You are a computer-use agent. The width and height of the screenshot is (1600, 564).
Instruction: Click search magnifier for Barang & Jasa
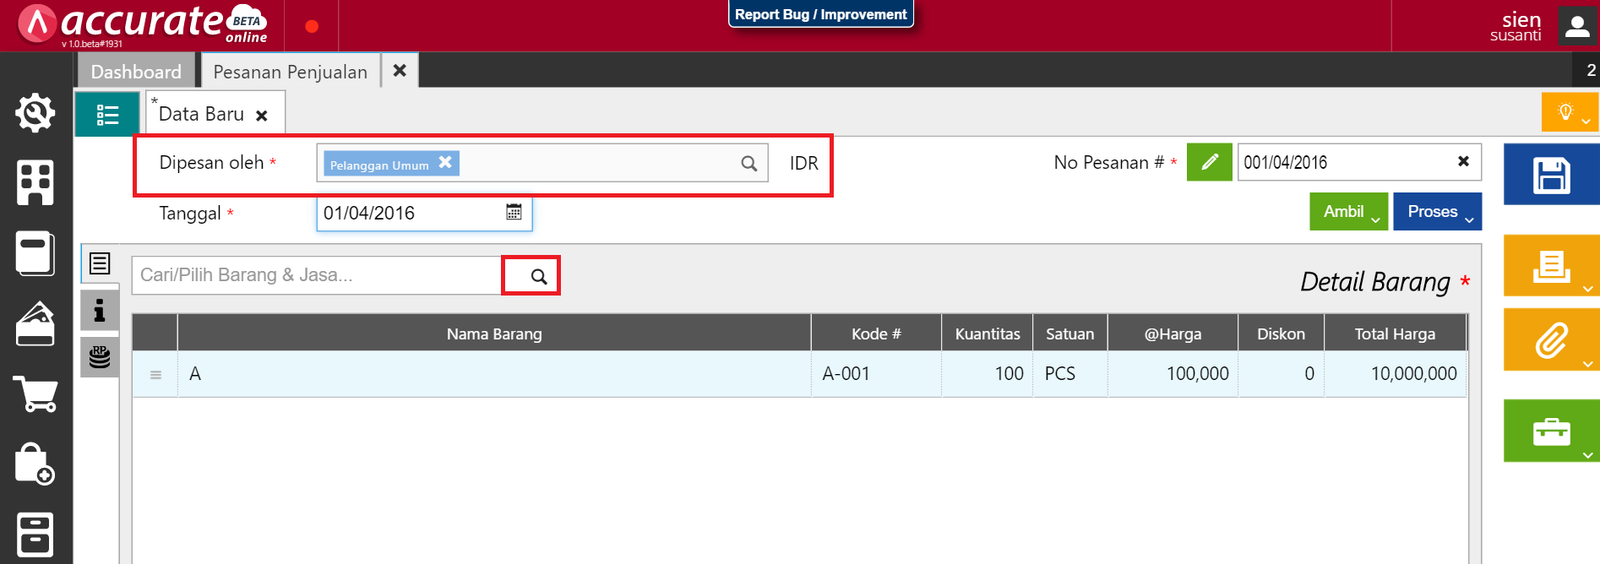pos(538,276)
